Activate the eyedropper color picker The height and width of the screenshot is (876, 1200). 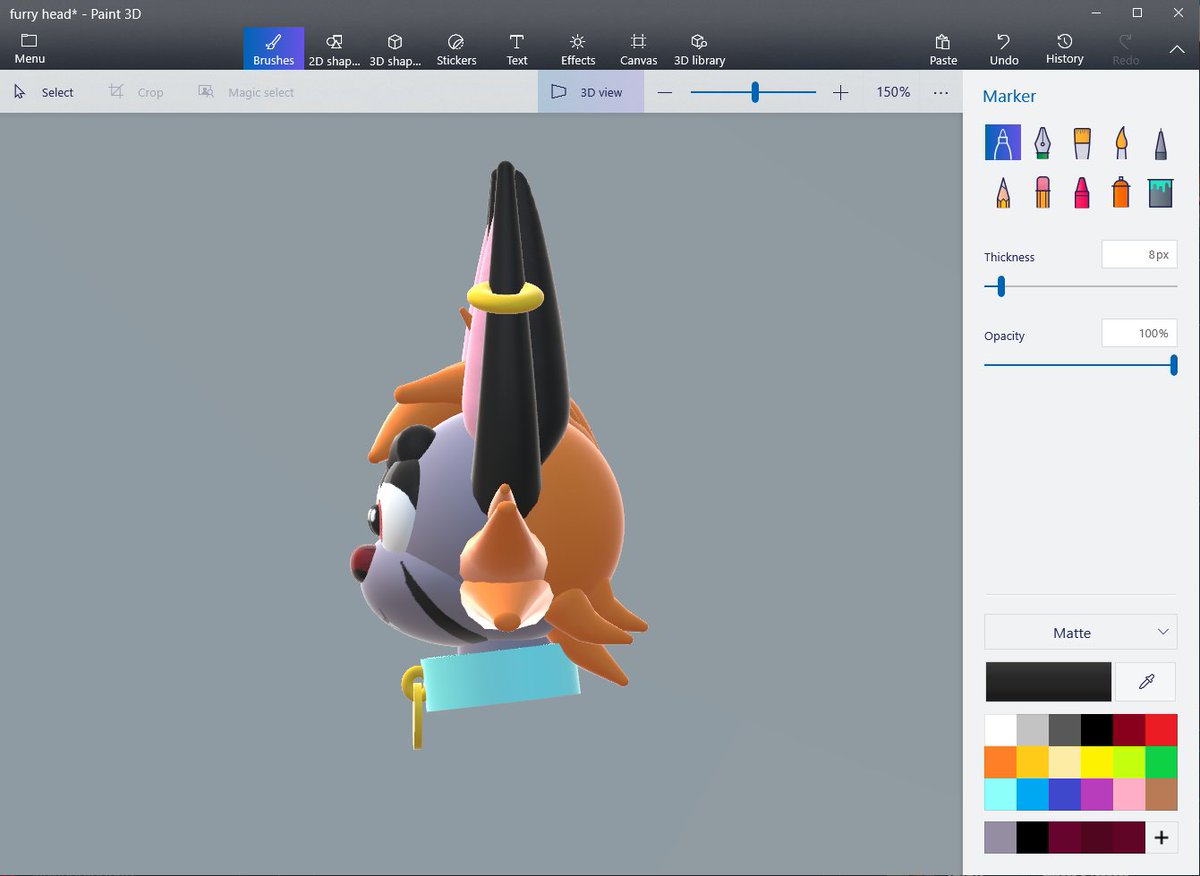click(1146, 682)
